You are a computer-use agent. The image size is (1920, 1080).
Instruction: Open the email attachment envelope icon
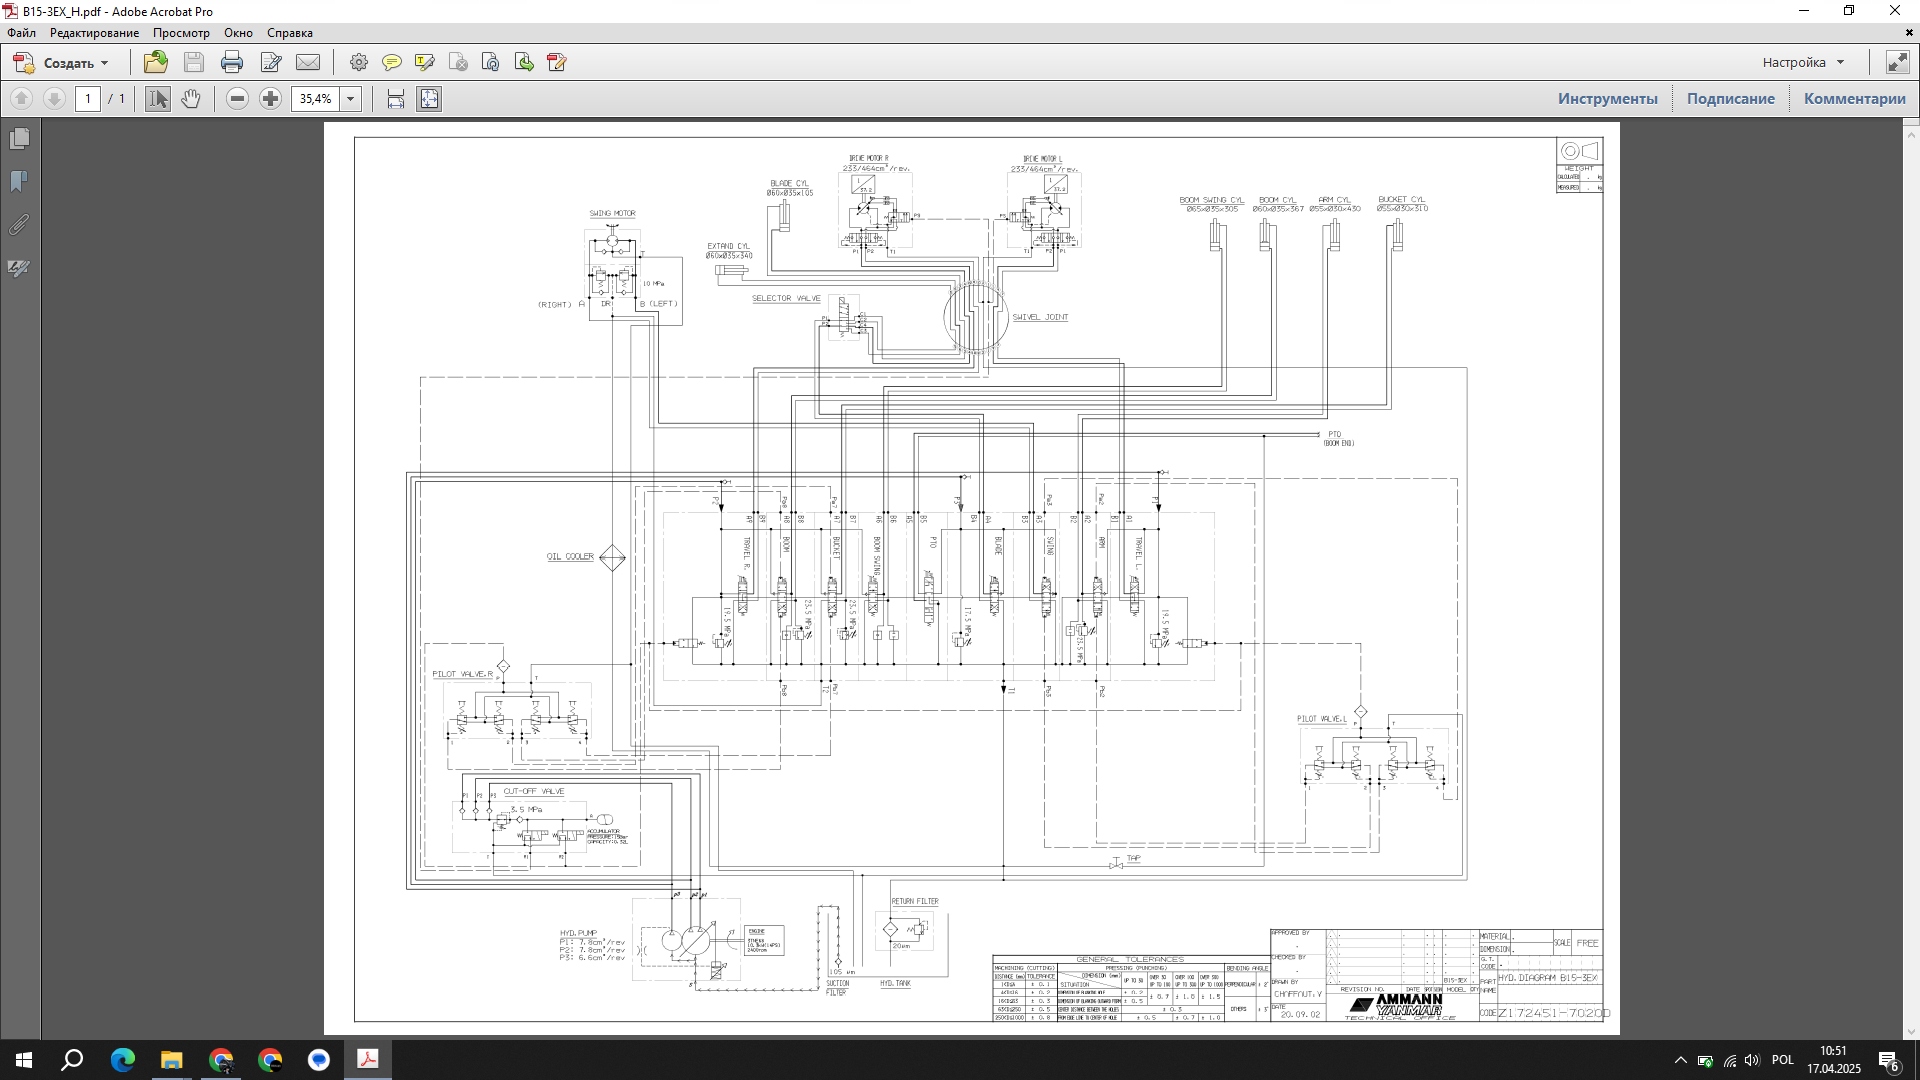coord(308,63)
